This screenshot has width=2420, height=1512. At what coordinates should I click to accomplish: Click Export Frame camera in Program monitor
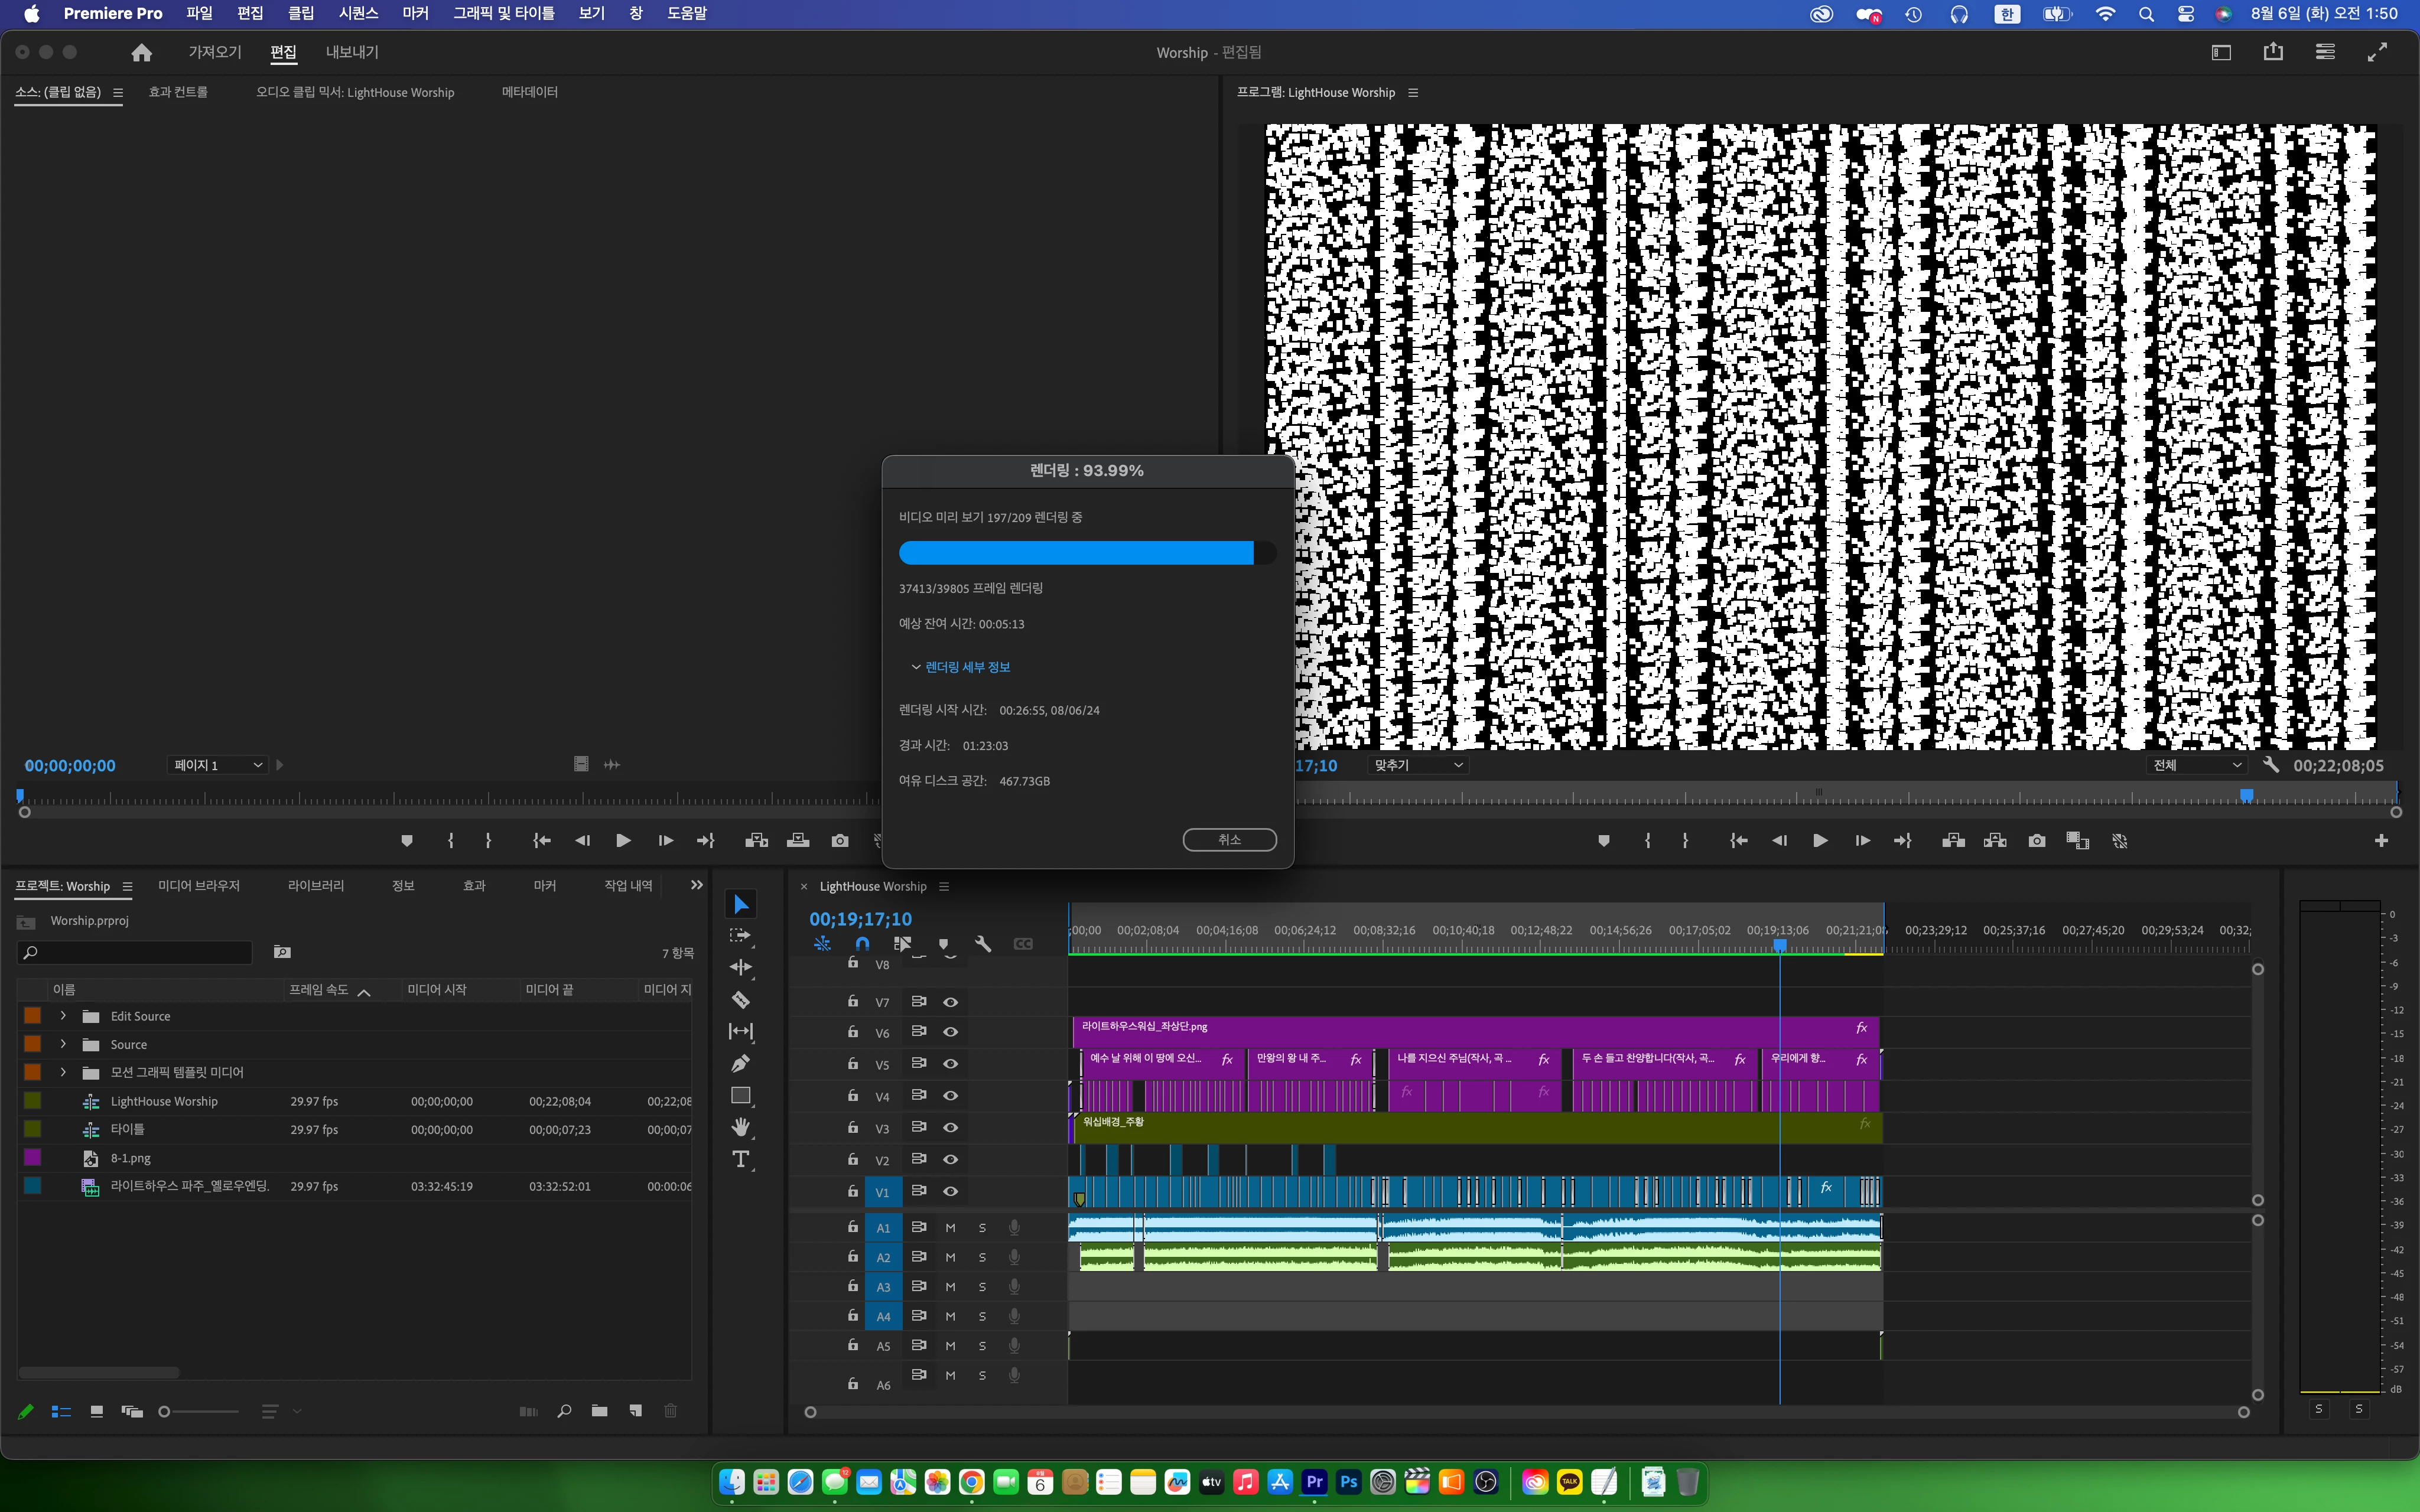point(2036,841)
